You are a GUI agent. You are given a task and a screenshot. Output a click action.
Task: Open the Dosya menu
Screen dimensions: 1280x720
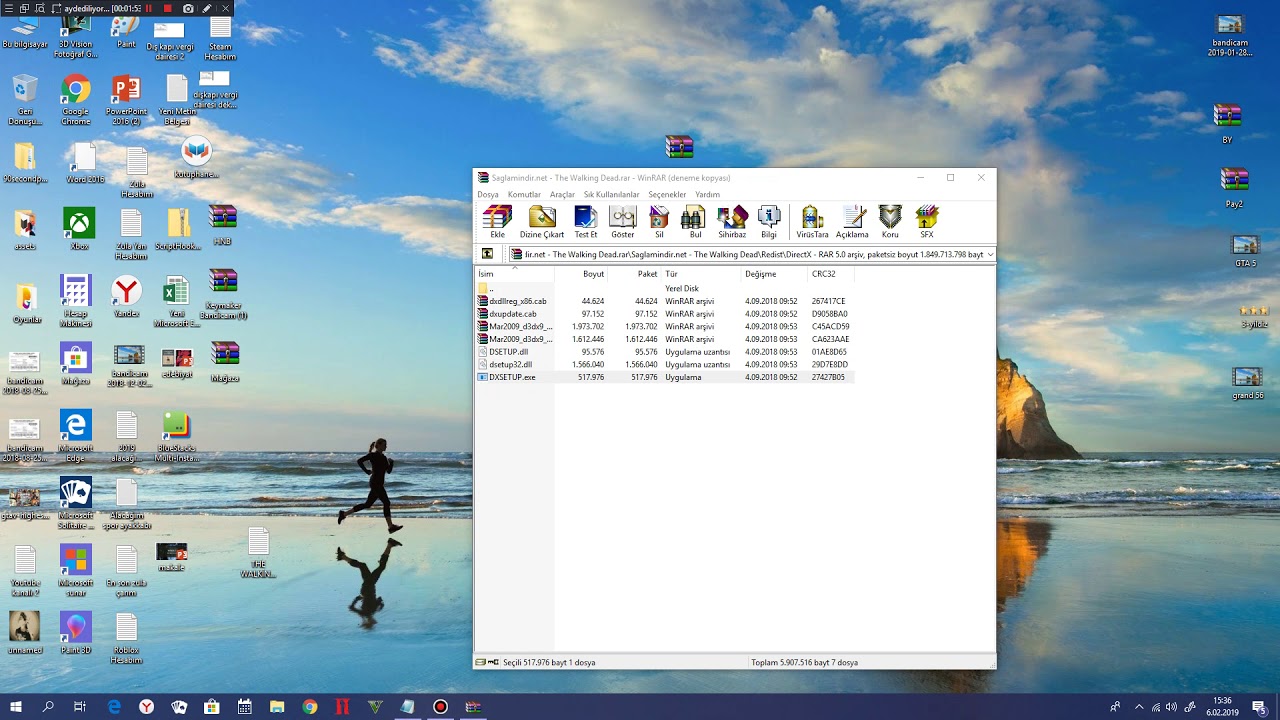[x=488, y=194]
